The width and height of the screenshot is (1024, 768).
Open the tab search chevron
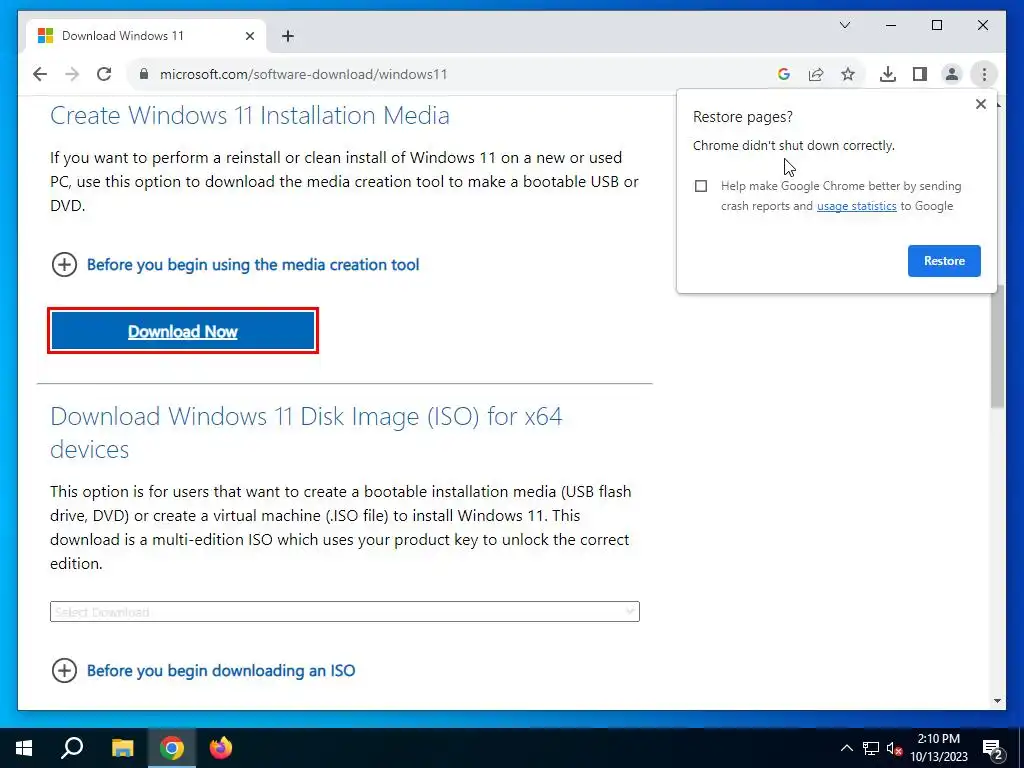844,25
